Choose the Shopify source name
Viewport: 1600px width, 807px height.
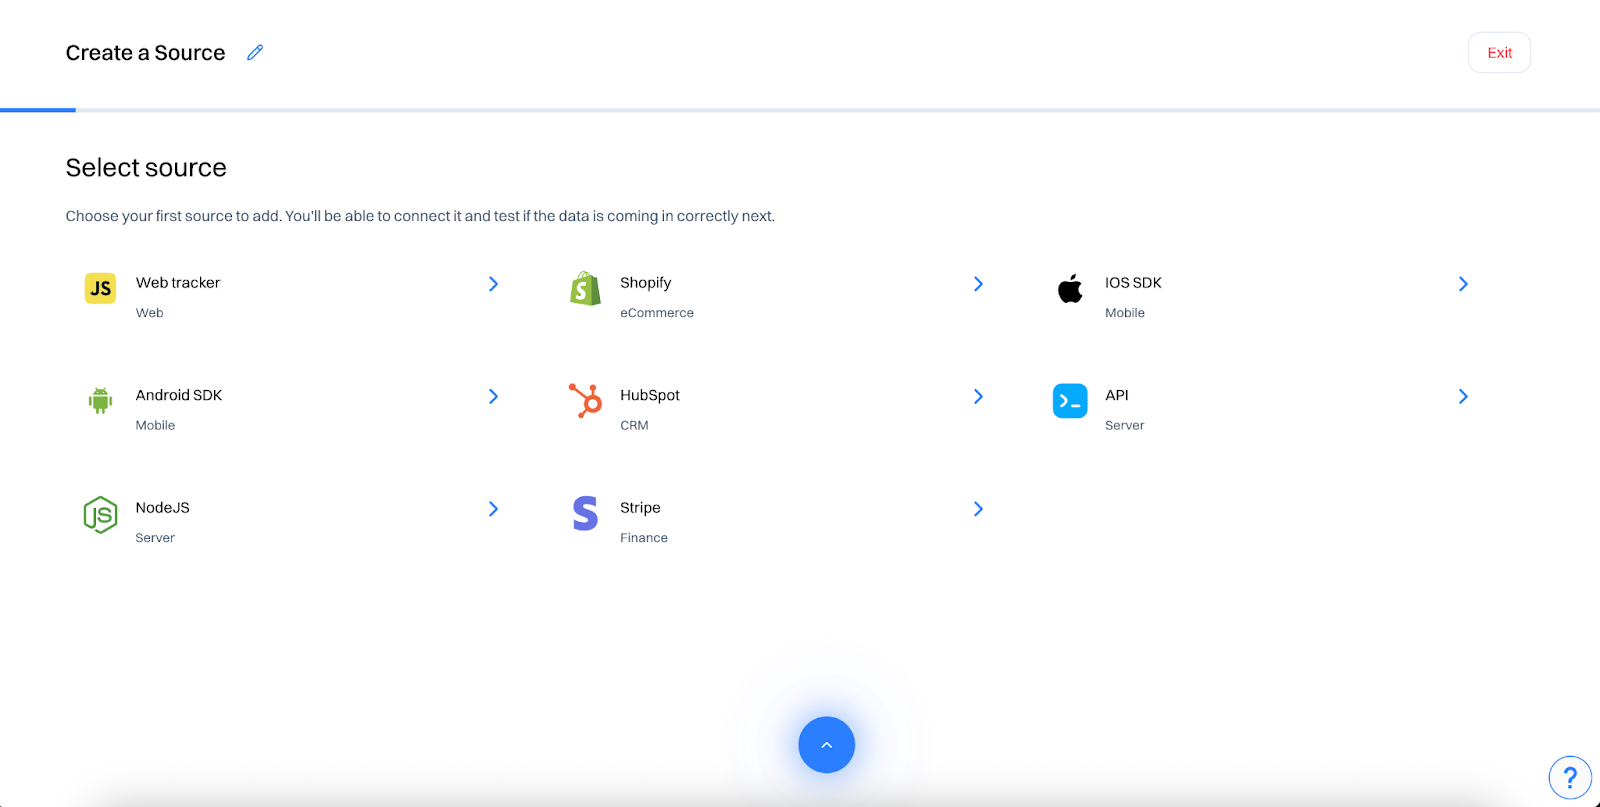coord(646,283)
